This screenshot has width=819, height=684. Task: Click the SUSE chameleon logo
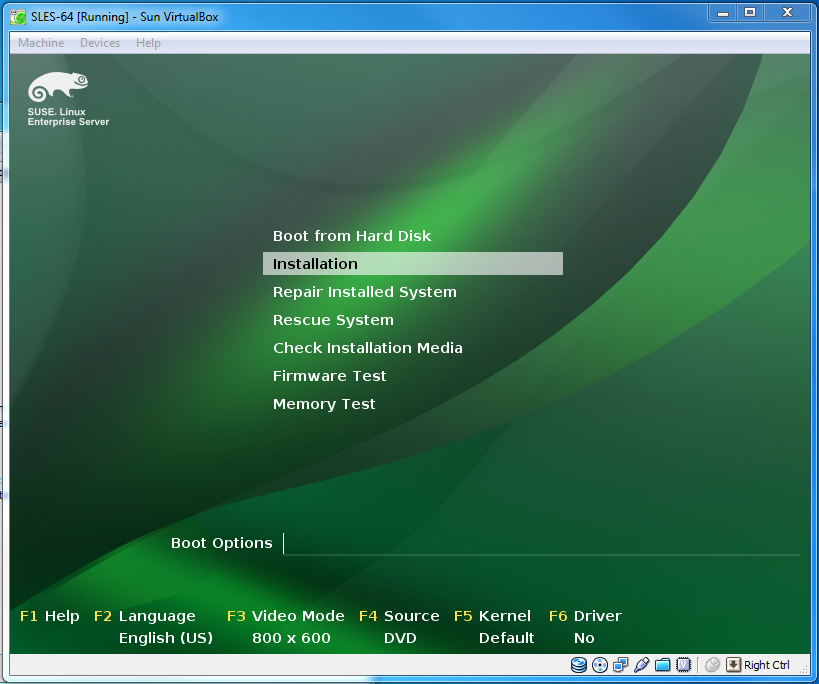(x=58, y=87)
